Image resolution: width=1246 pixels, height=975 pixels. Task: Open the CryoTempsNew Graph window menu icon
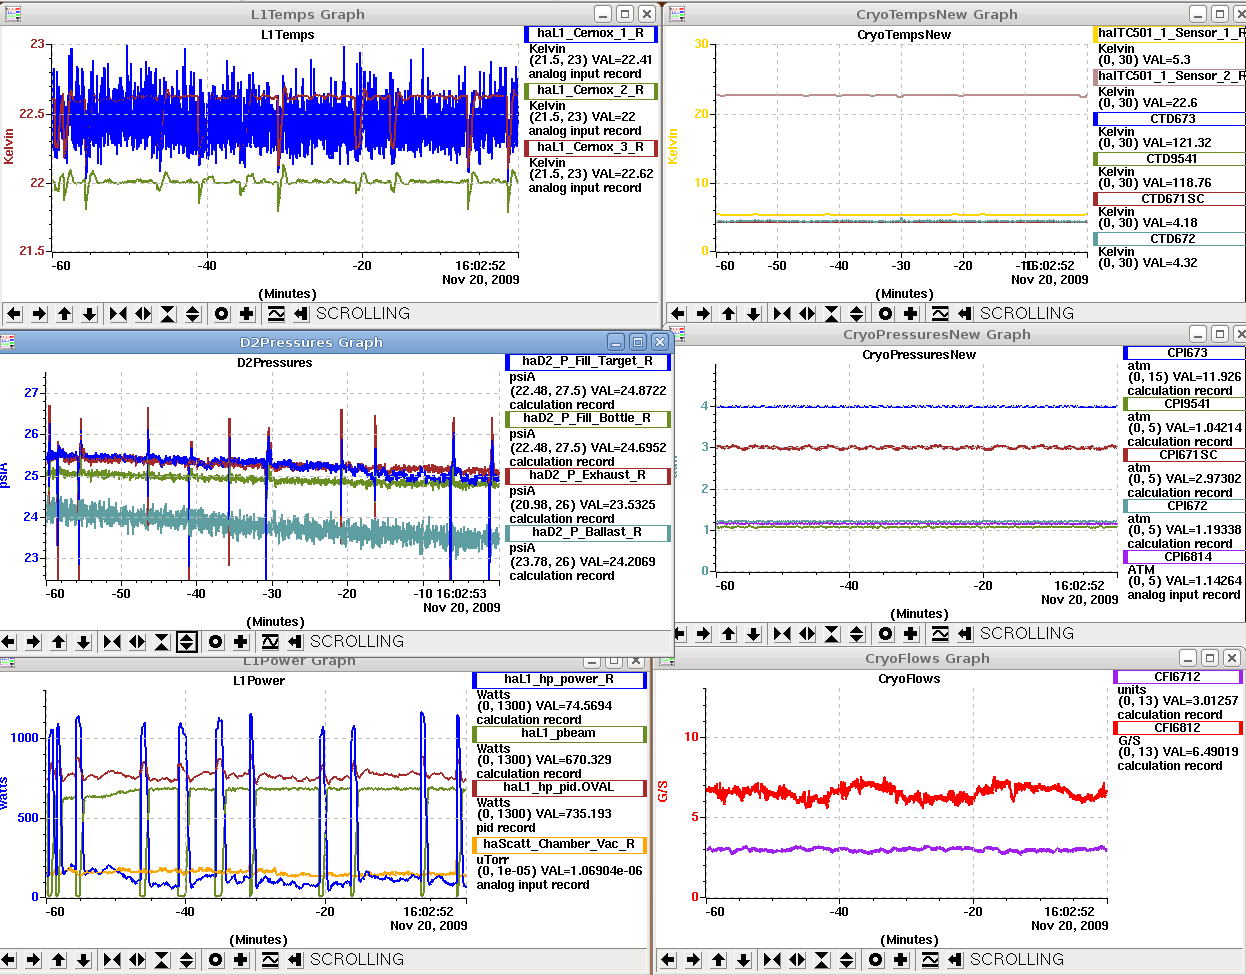click(677, 14)
